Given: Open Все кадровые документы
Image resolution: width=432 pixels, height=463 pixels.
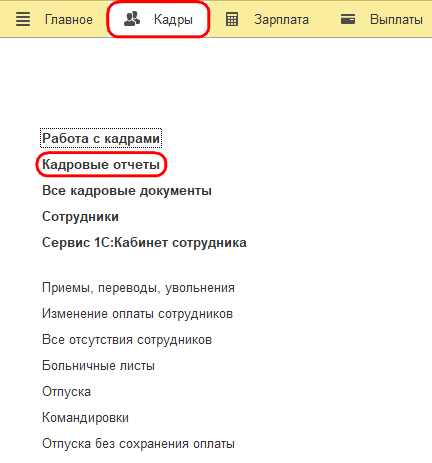Looking at the screenshot, I should [127, 191].
